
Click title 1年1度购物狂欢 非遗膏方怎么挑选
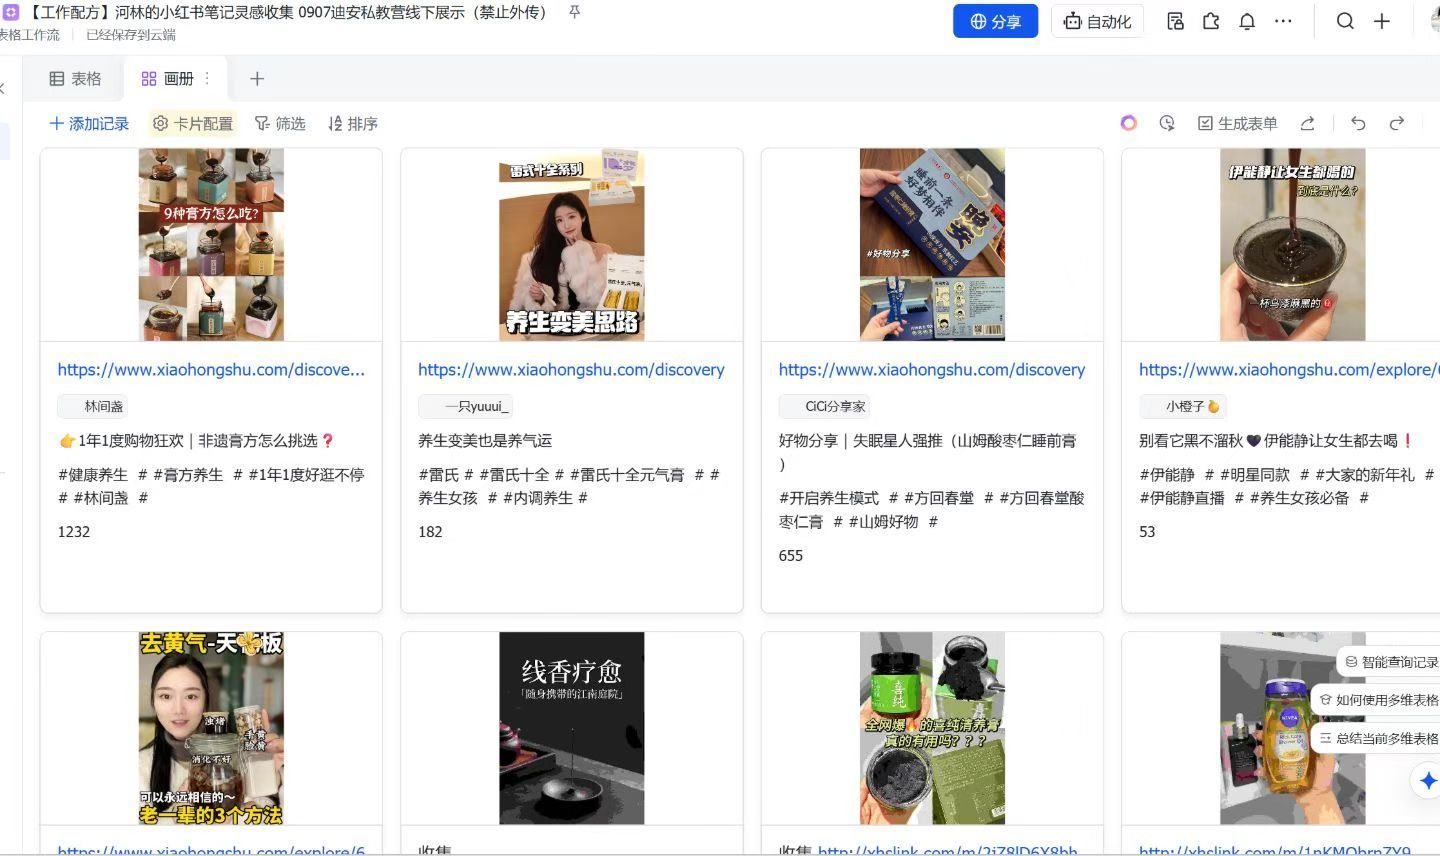196,440
